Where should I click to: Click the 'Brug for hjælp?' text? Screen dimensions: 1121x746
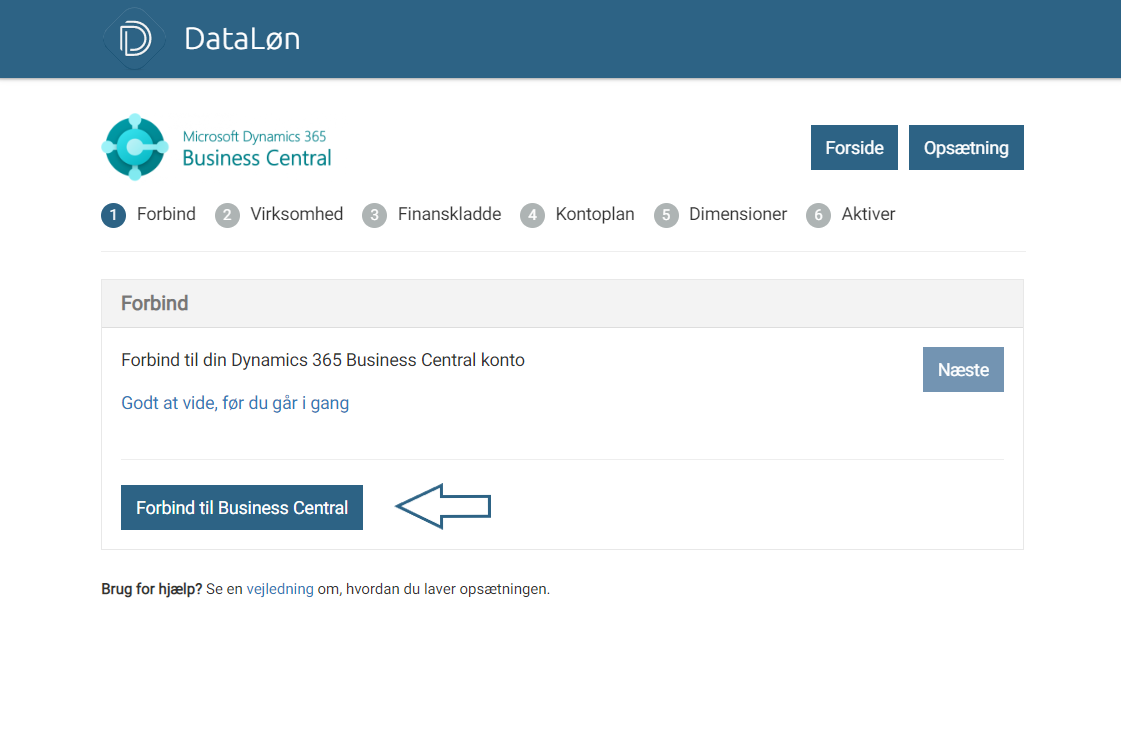pyautogui.click(x=152, y=589)
